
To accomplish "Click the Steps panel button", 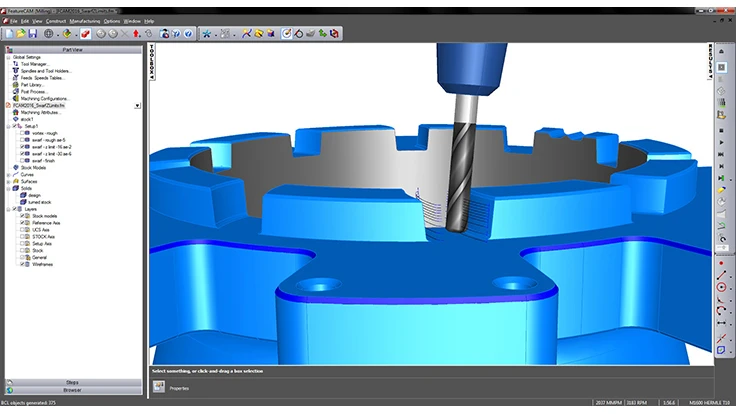I will pyautogui.click(x=72, y=382).
